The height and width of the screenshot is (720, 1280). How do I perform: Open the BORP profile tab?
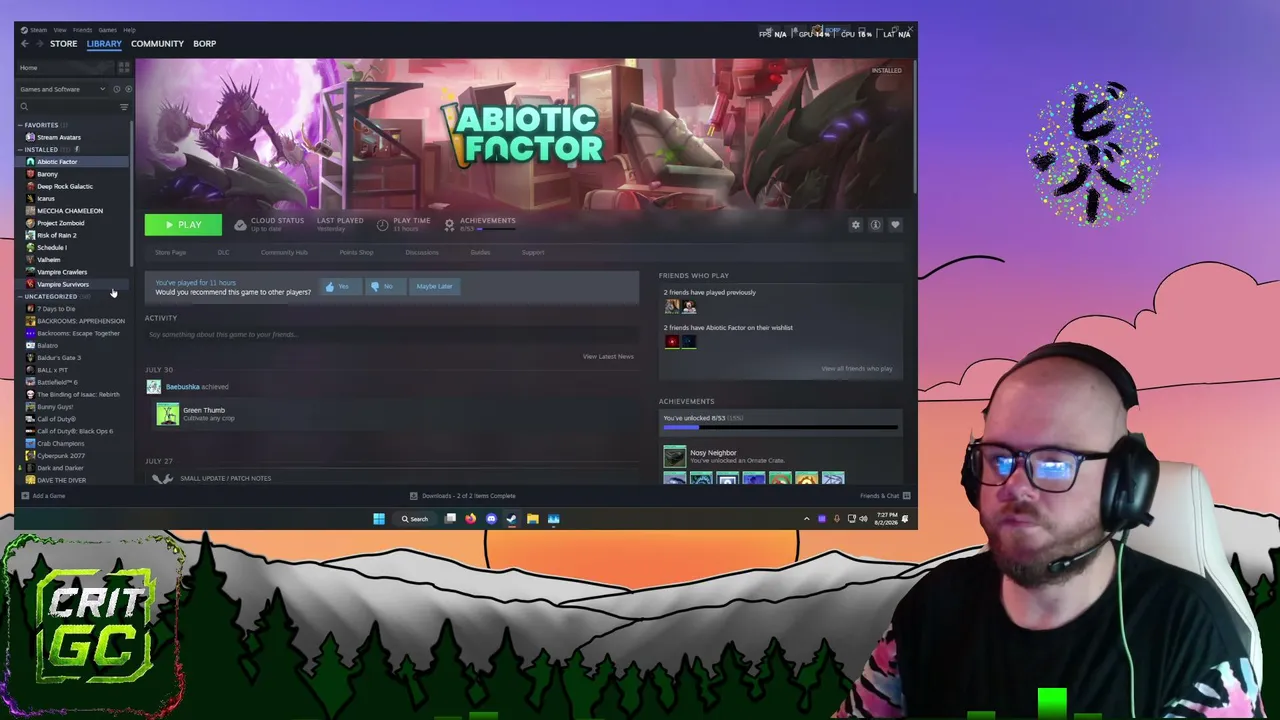(x=204, y=44)
